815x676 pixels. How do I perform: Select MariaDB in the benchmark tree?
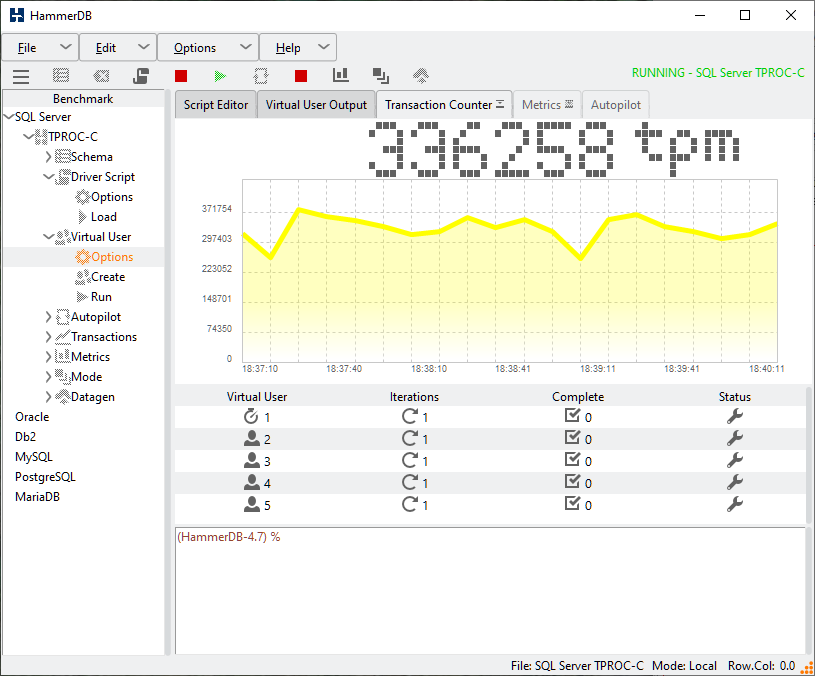coord(37,497)
